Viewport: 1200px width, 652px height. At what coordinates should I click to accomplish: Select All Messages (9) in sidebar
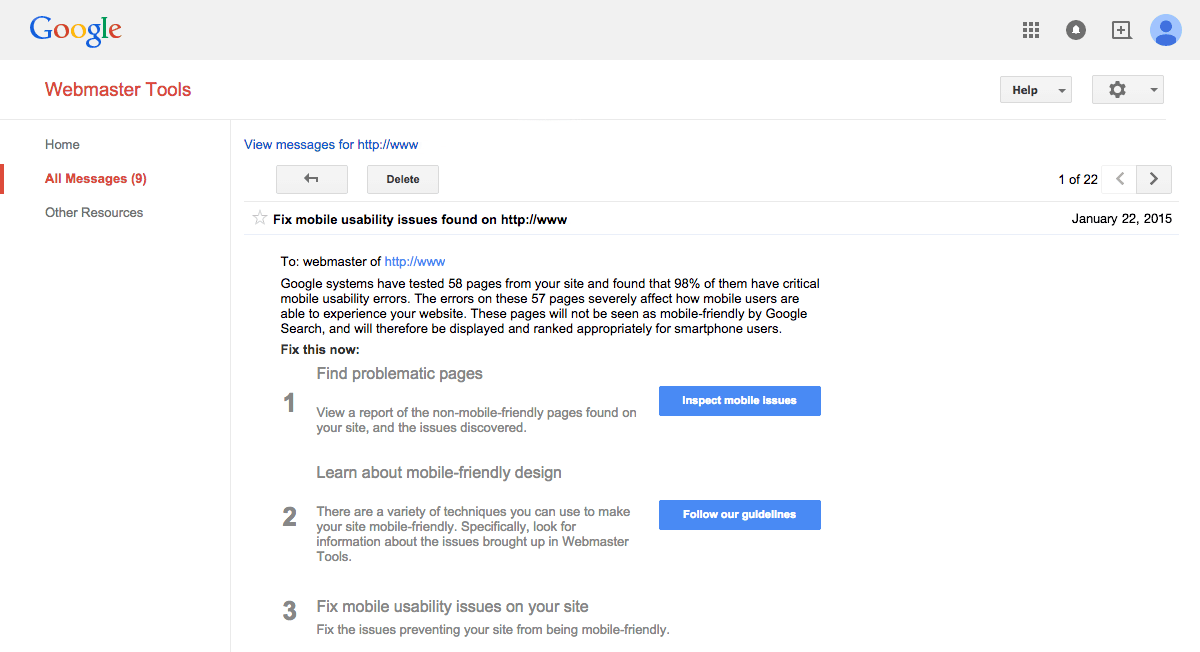tap(96, 179)
